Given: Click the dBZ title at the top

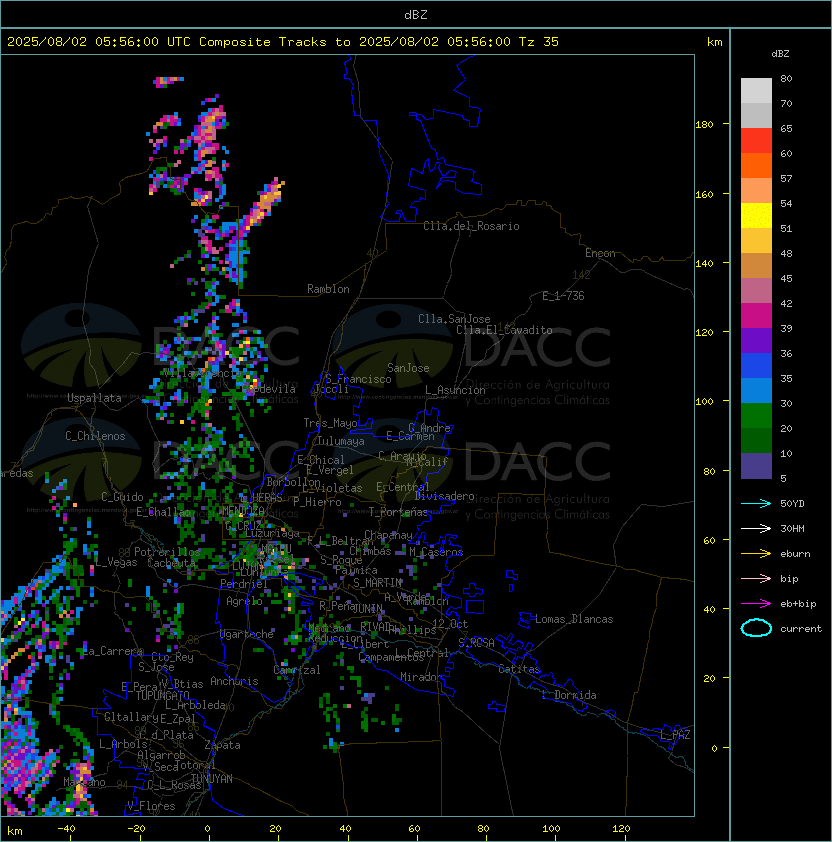Looking at the screenshot, I should pyautogui.click(x=416, y=14).
